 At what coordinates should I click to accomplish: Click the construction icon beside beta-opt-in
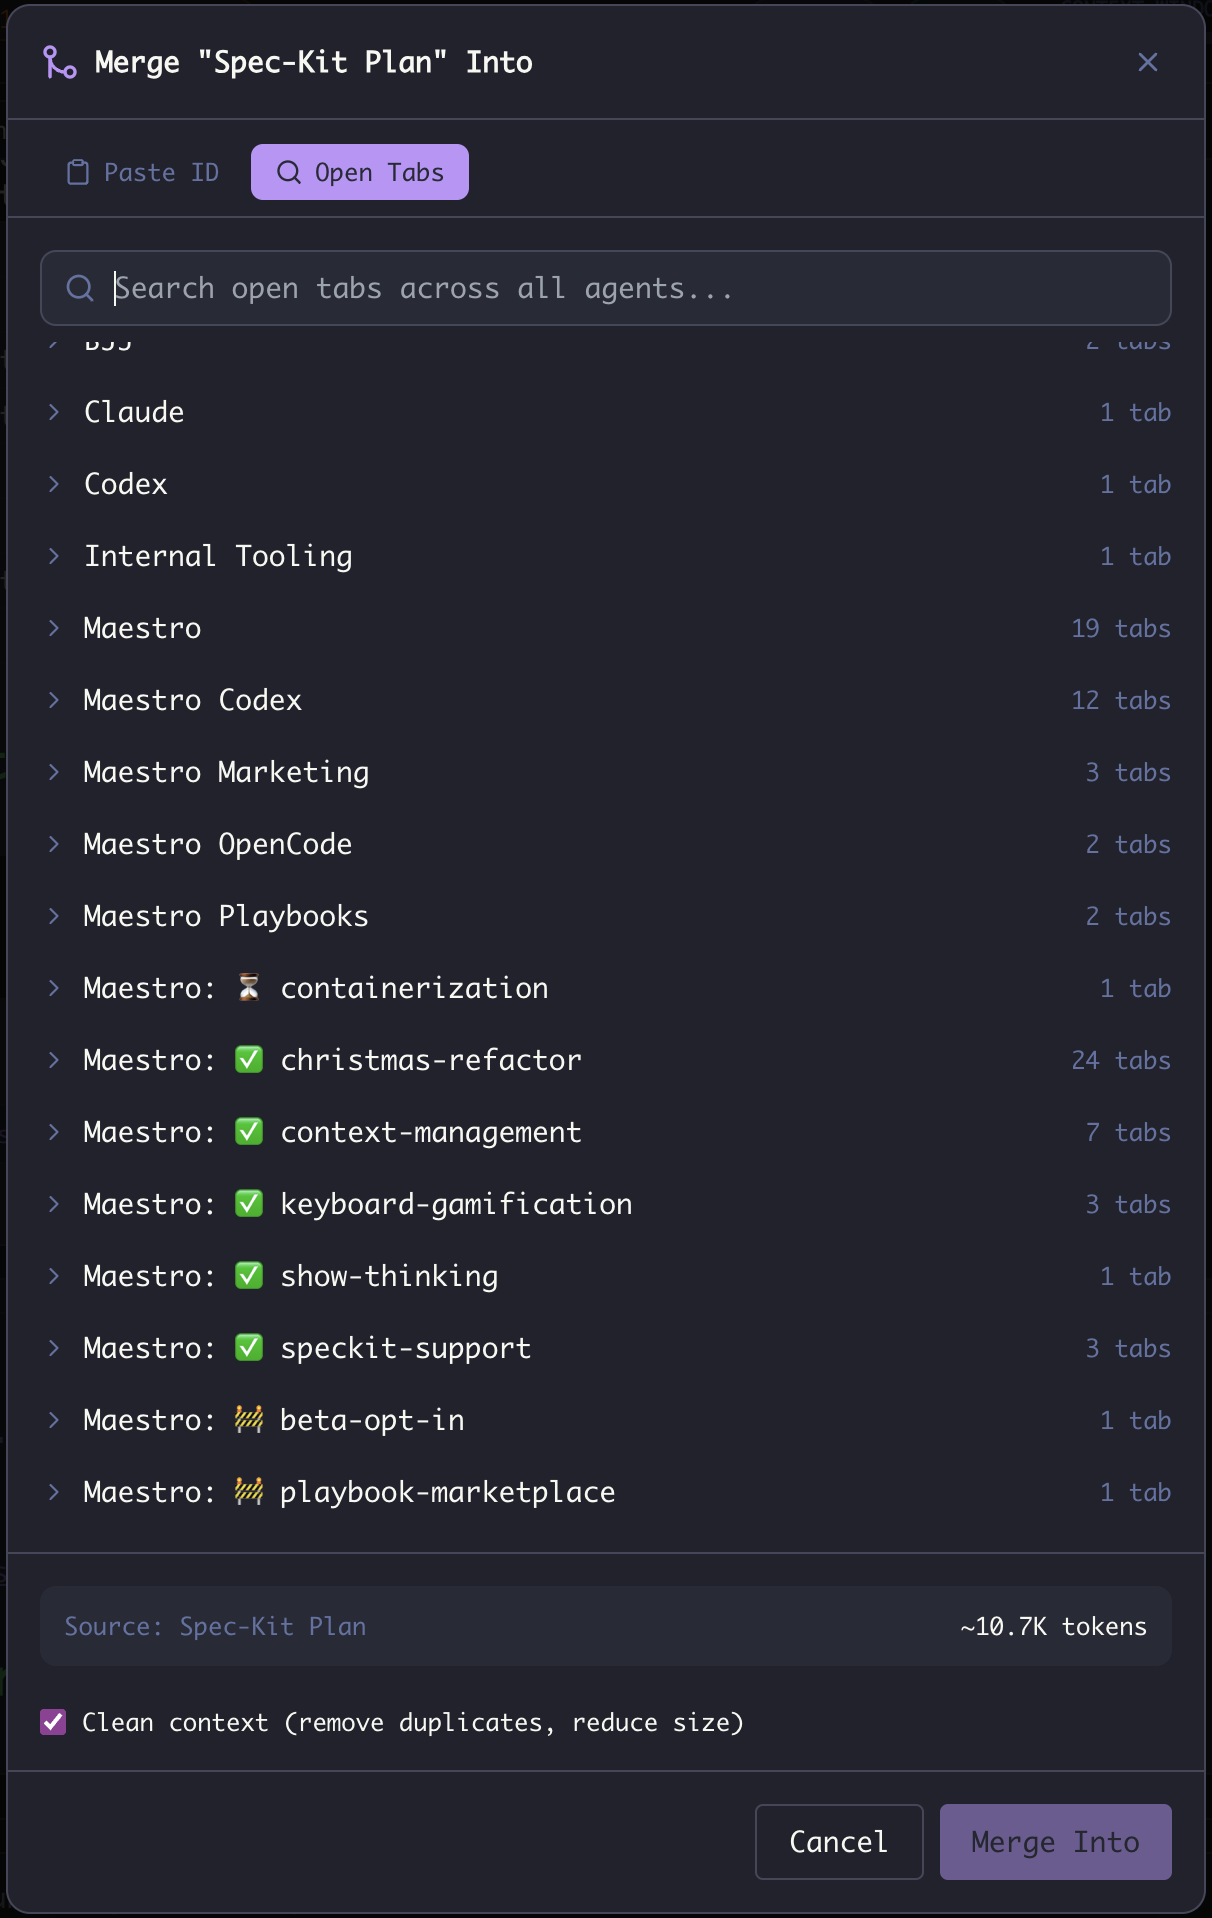247,1419
